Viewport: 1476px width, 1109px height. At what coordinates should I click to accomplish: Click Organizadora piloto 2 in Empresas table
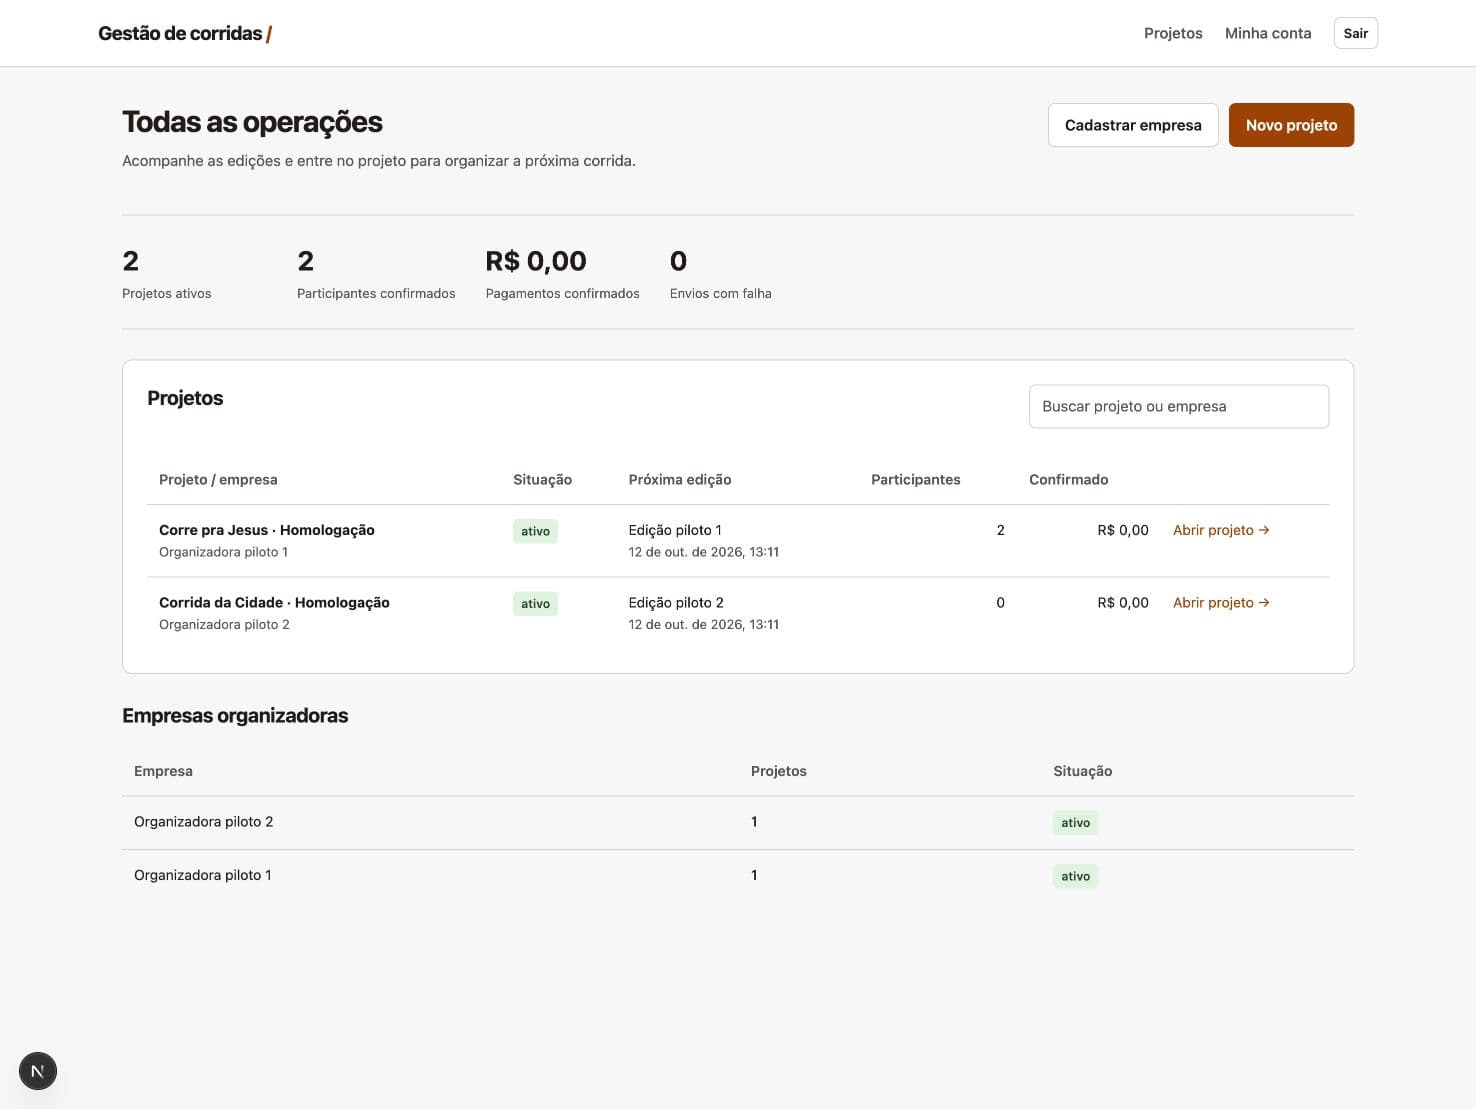(204, 822)
